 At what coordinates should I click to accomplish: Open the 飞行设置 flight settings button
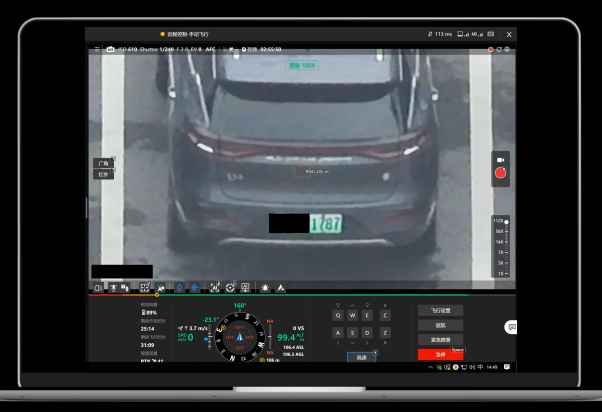point(440,310)
